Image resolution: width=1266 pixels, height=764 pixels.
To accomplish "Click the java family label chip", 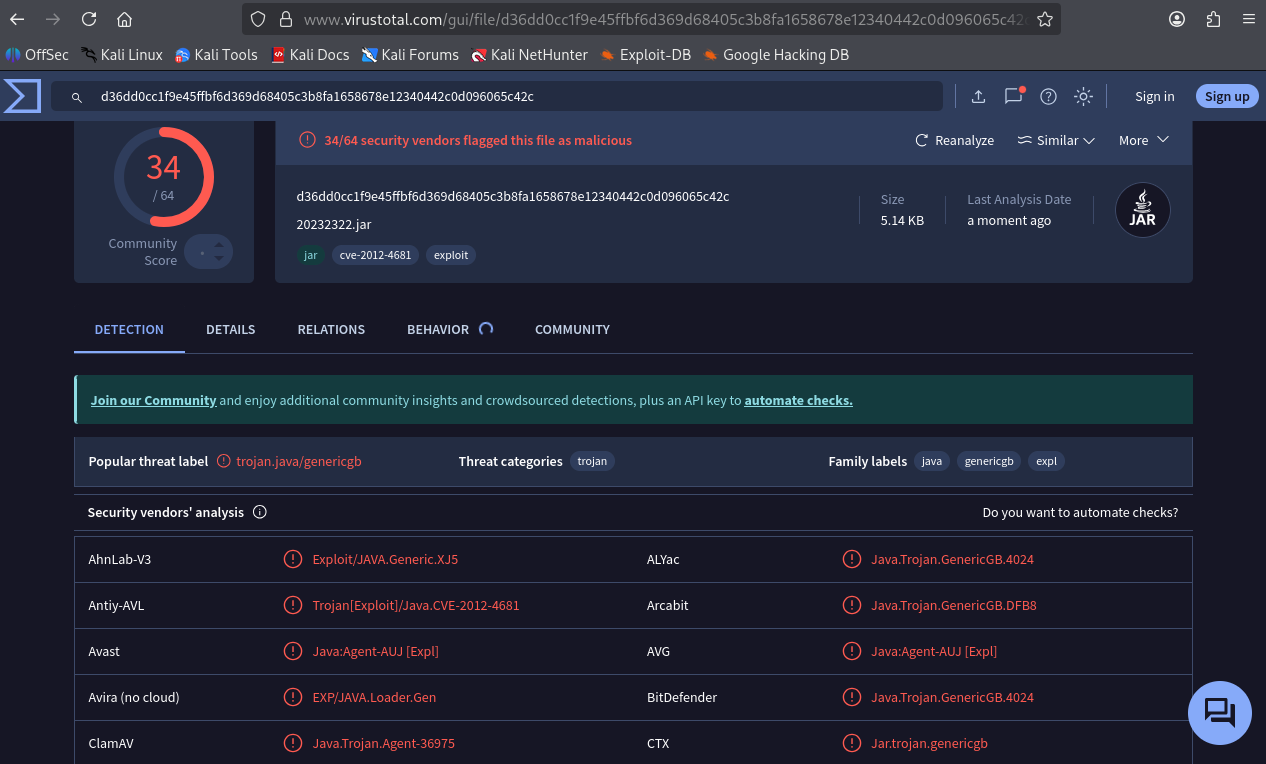I will click(x=932, y=461).
